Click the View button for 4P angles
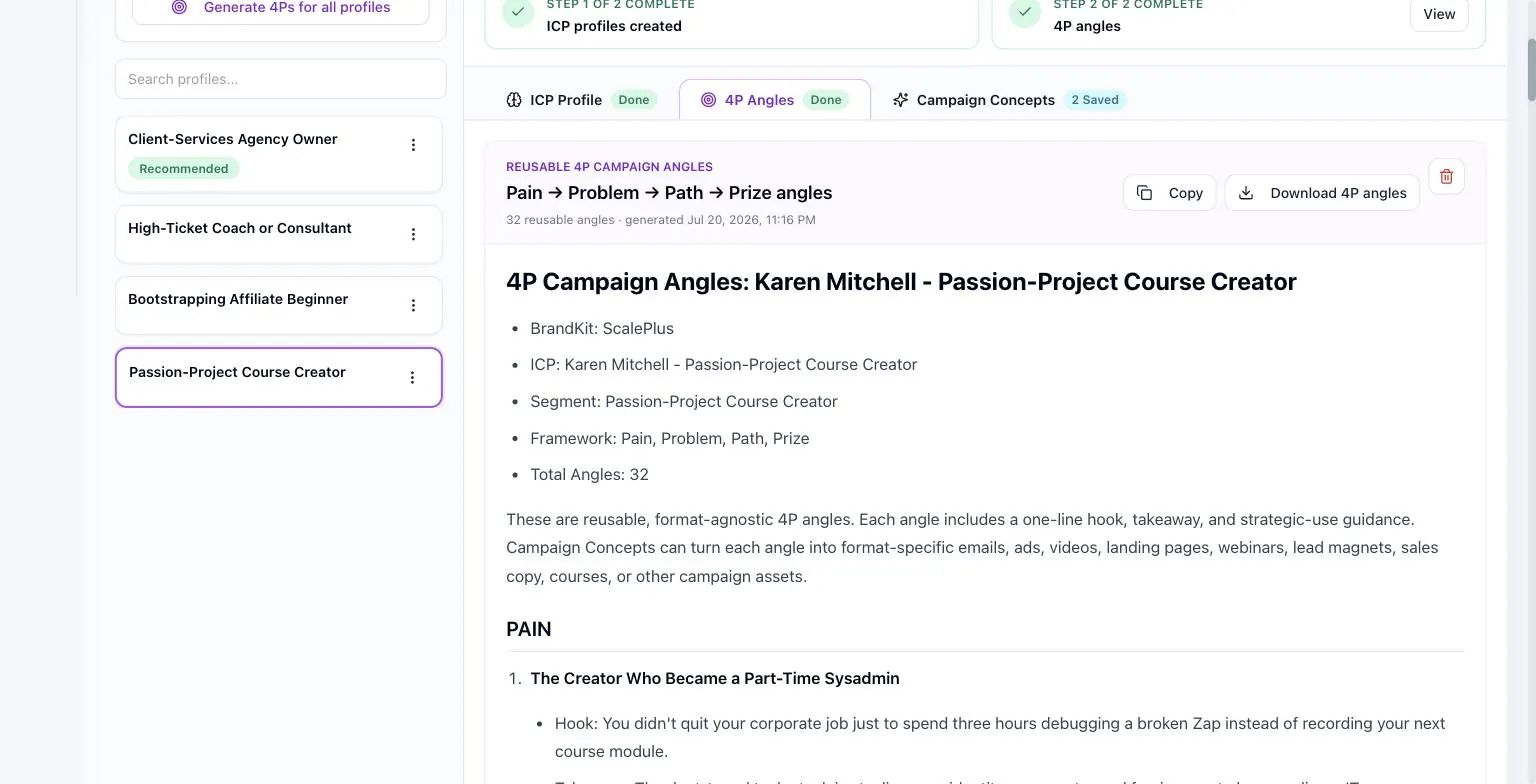The image size is (1536, 784). tap(1439, 14)
